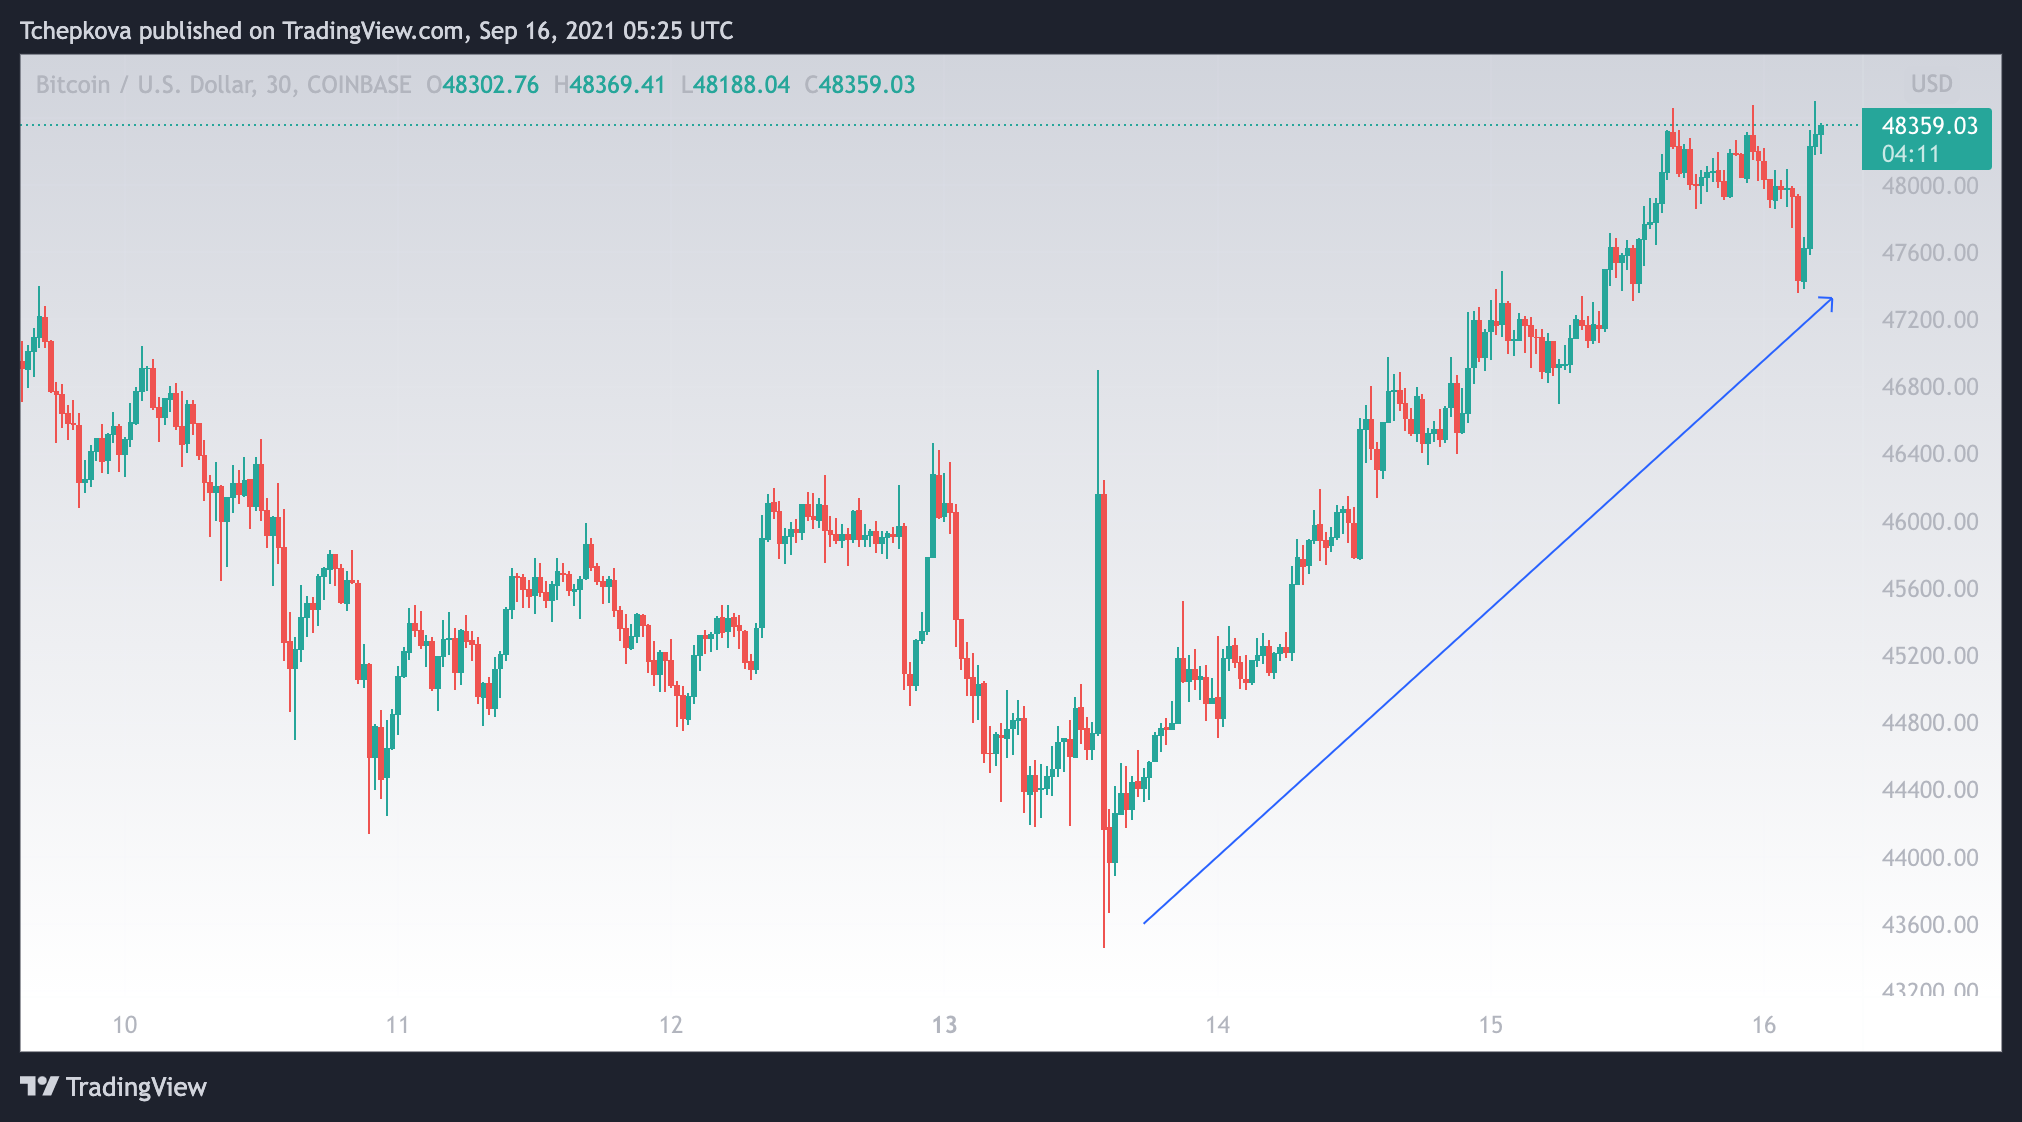Click date marker 10 on time axis
The width and height of the screenshot is (2022, 1122).
click(x=124, y=1025)
